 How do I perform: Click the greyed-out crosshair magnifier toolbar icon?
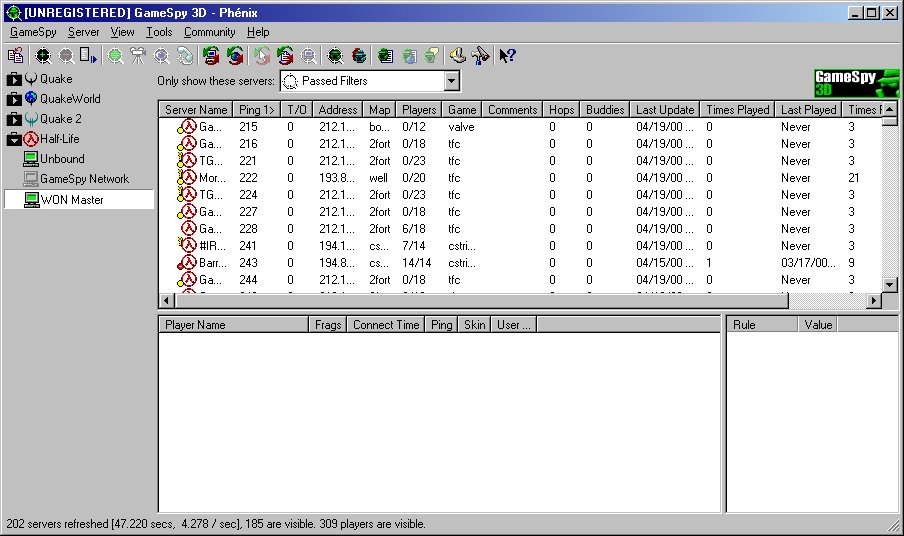pos(66,56)
